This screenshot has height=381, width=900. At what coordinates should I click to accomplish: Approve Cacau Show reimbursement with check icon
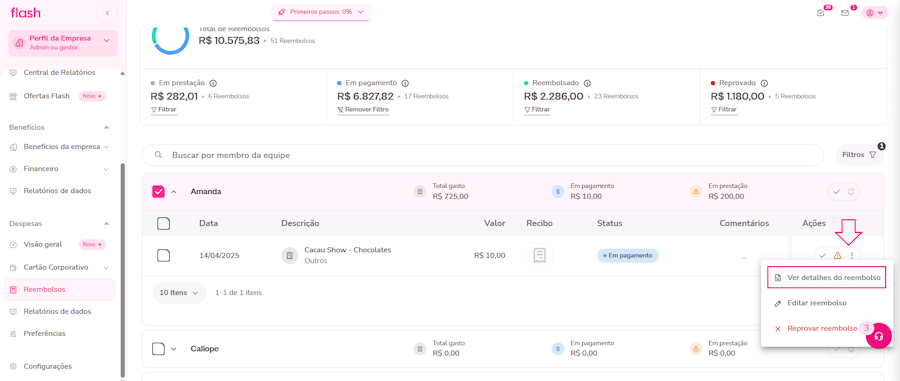tap(823, 255)
